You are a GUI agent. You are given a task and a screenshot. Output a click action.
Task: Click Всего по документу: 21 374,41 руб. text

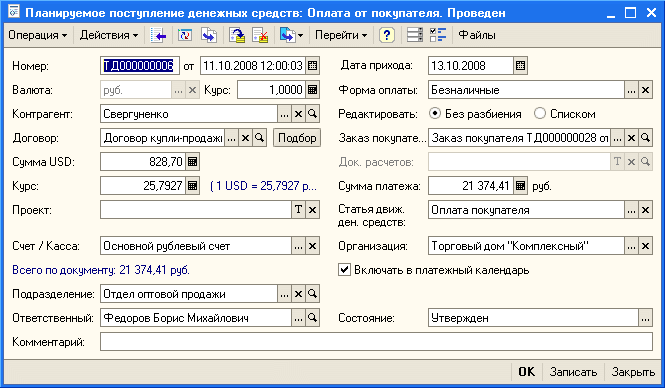(x=101, y=270)
